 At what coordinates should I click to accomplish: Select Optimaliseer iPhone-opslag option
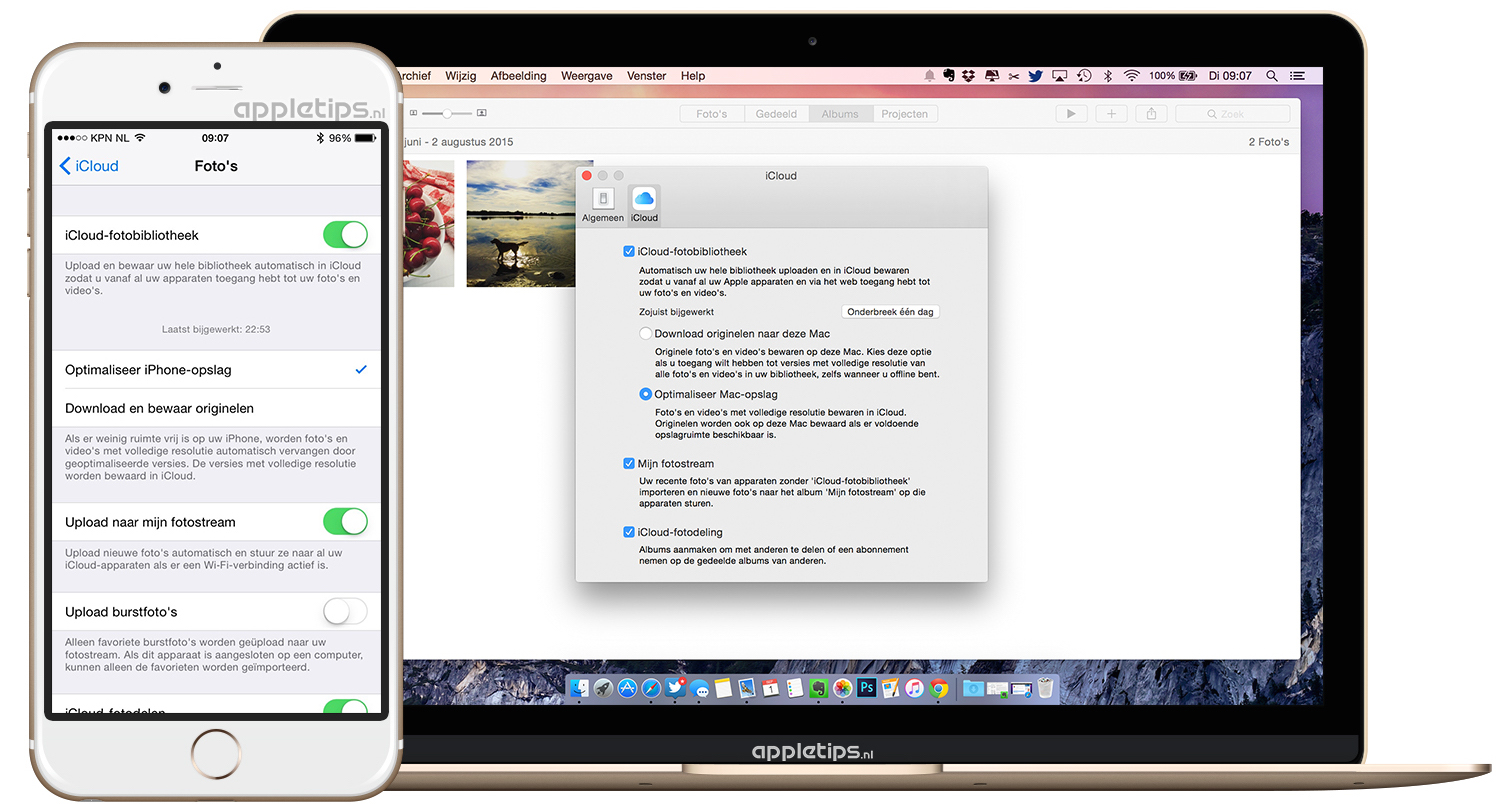(216, 370)
